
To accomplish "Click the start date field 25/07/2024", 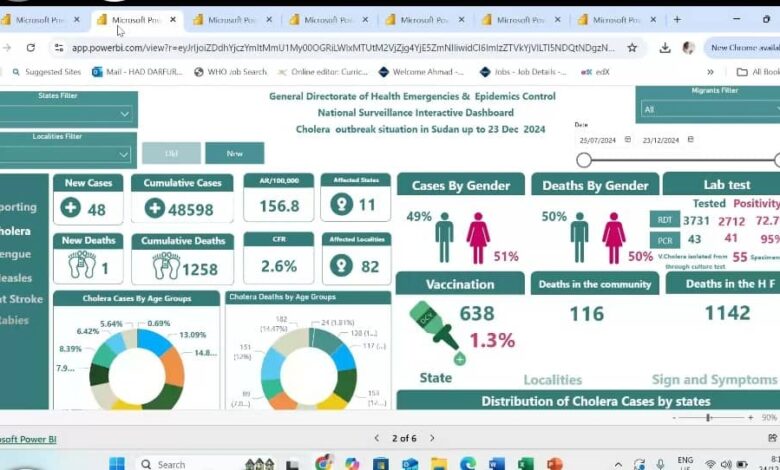I will pos(604,140).
